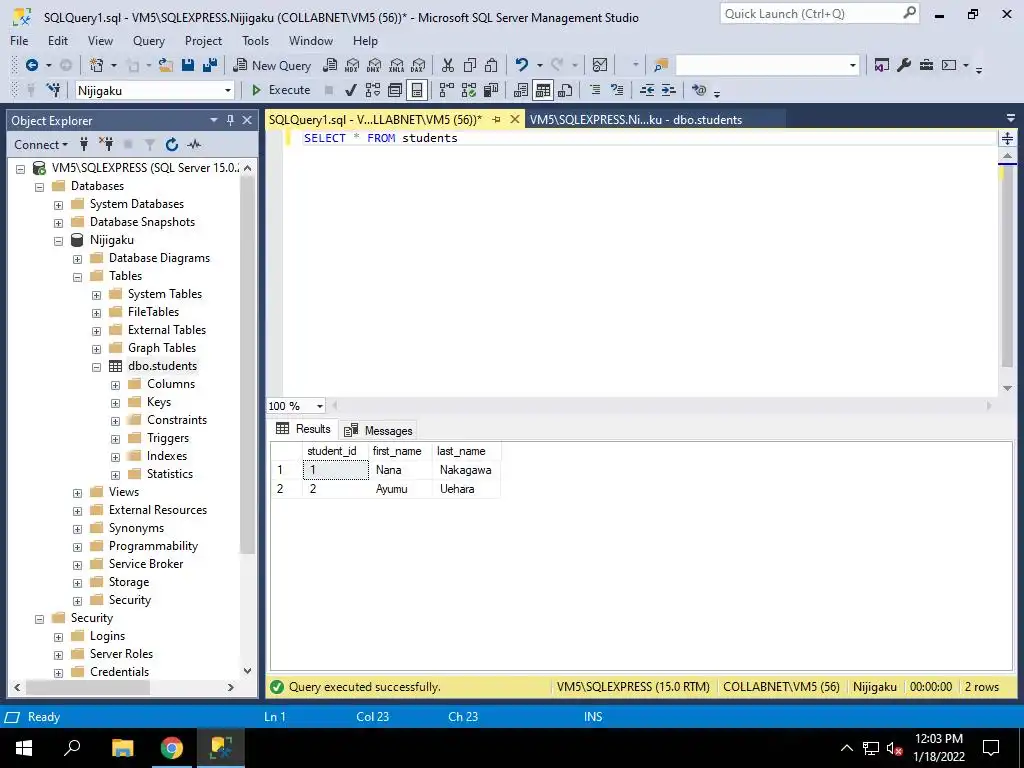Select the Results tab

click(303, 429)
